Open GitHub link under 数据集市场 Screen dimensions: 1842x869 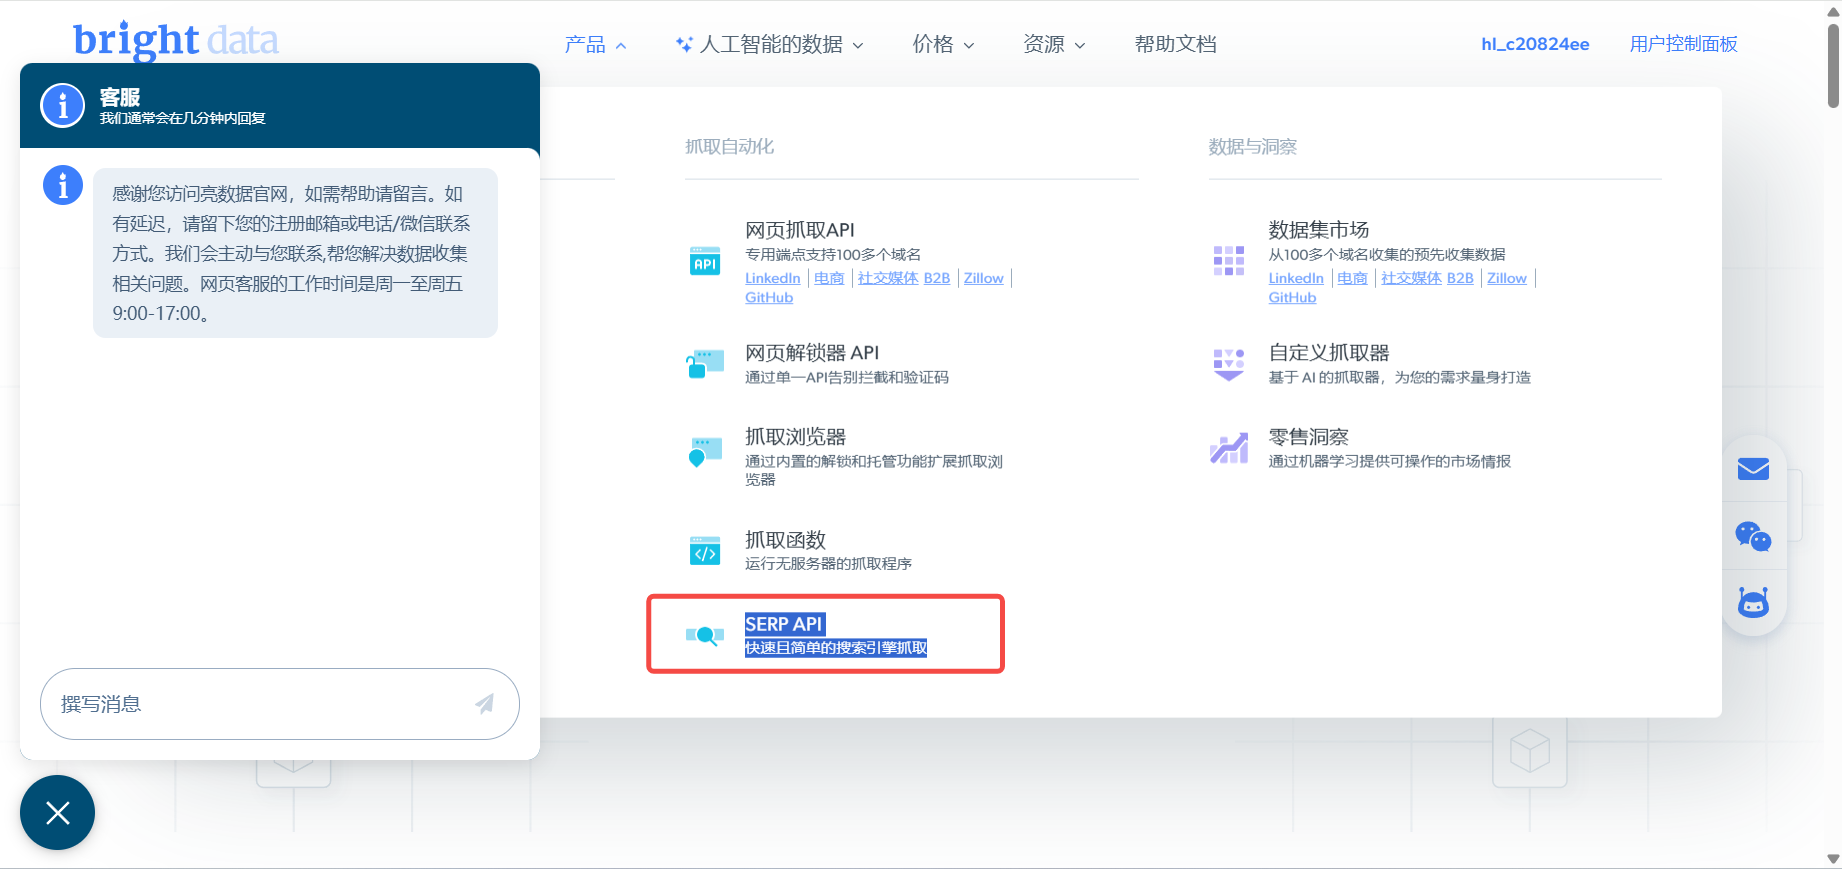coord(1292,298)
